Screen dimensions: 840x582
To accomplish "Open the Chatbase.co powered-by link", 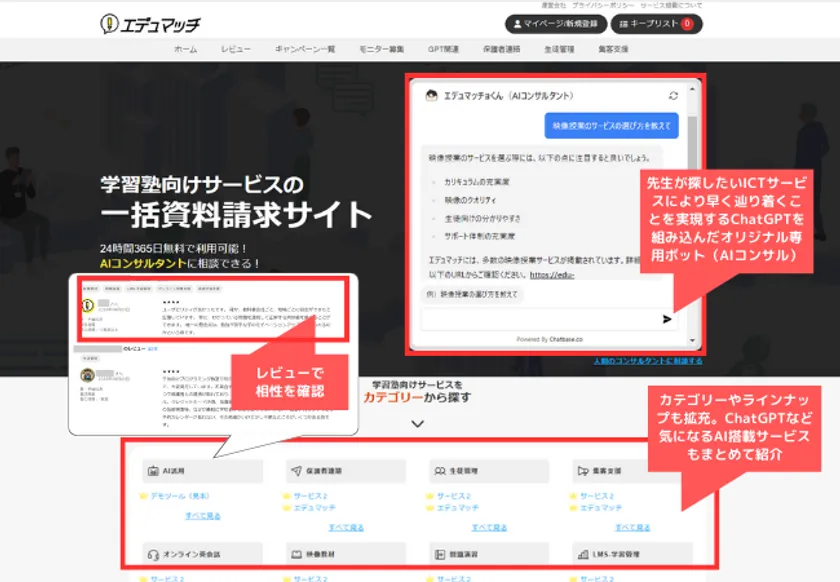I will tap(565, 340).
